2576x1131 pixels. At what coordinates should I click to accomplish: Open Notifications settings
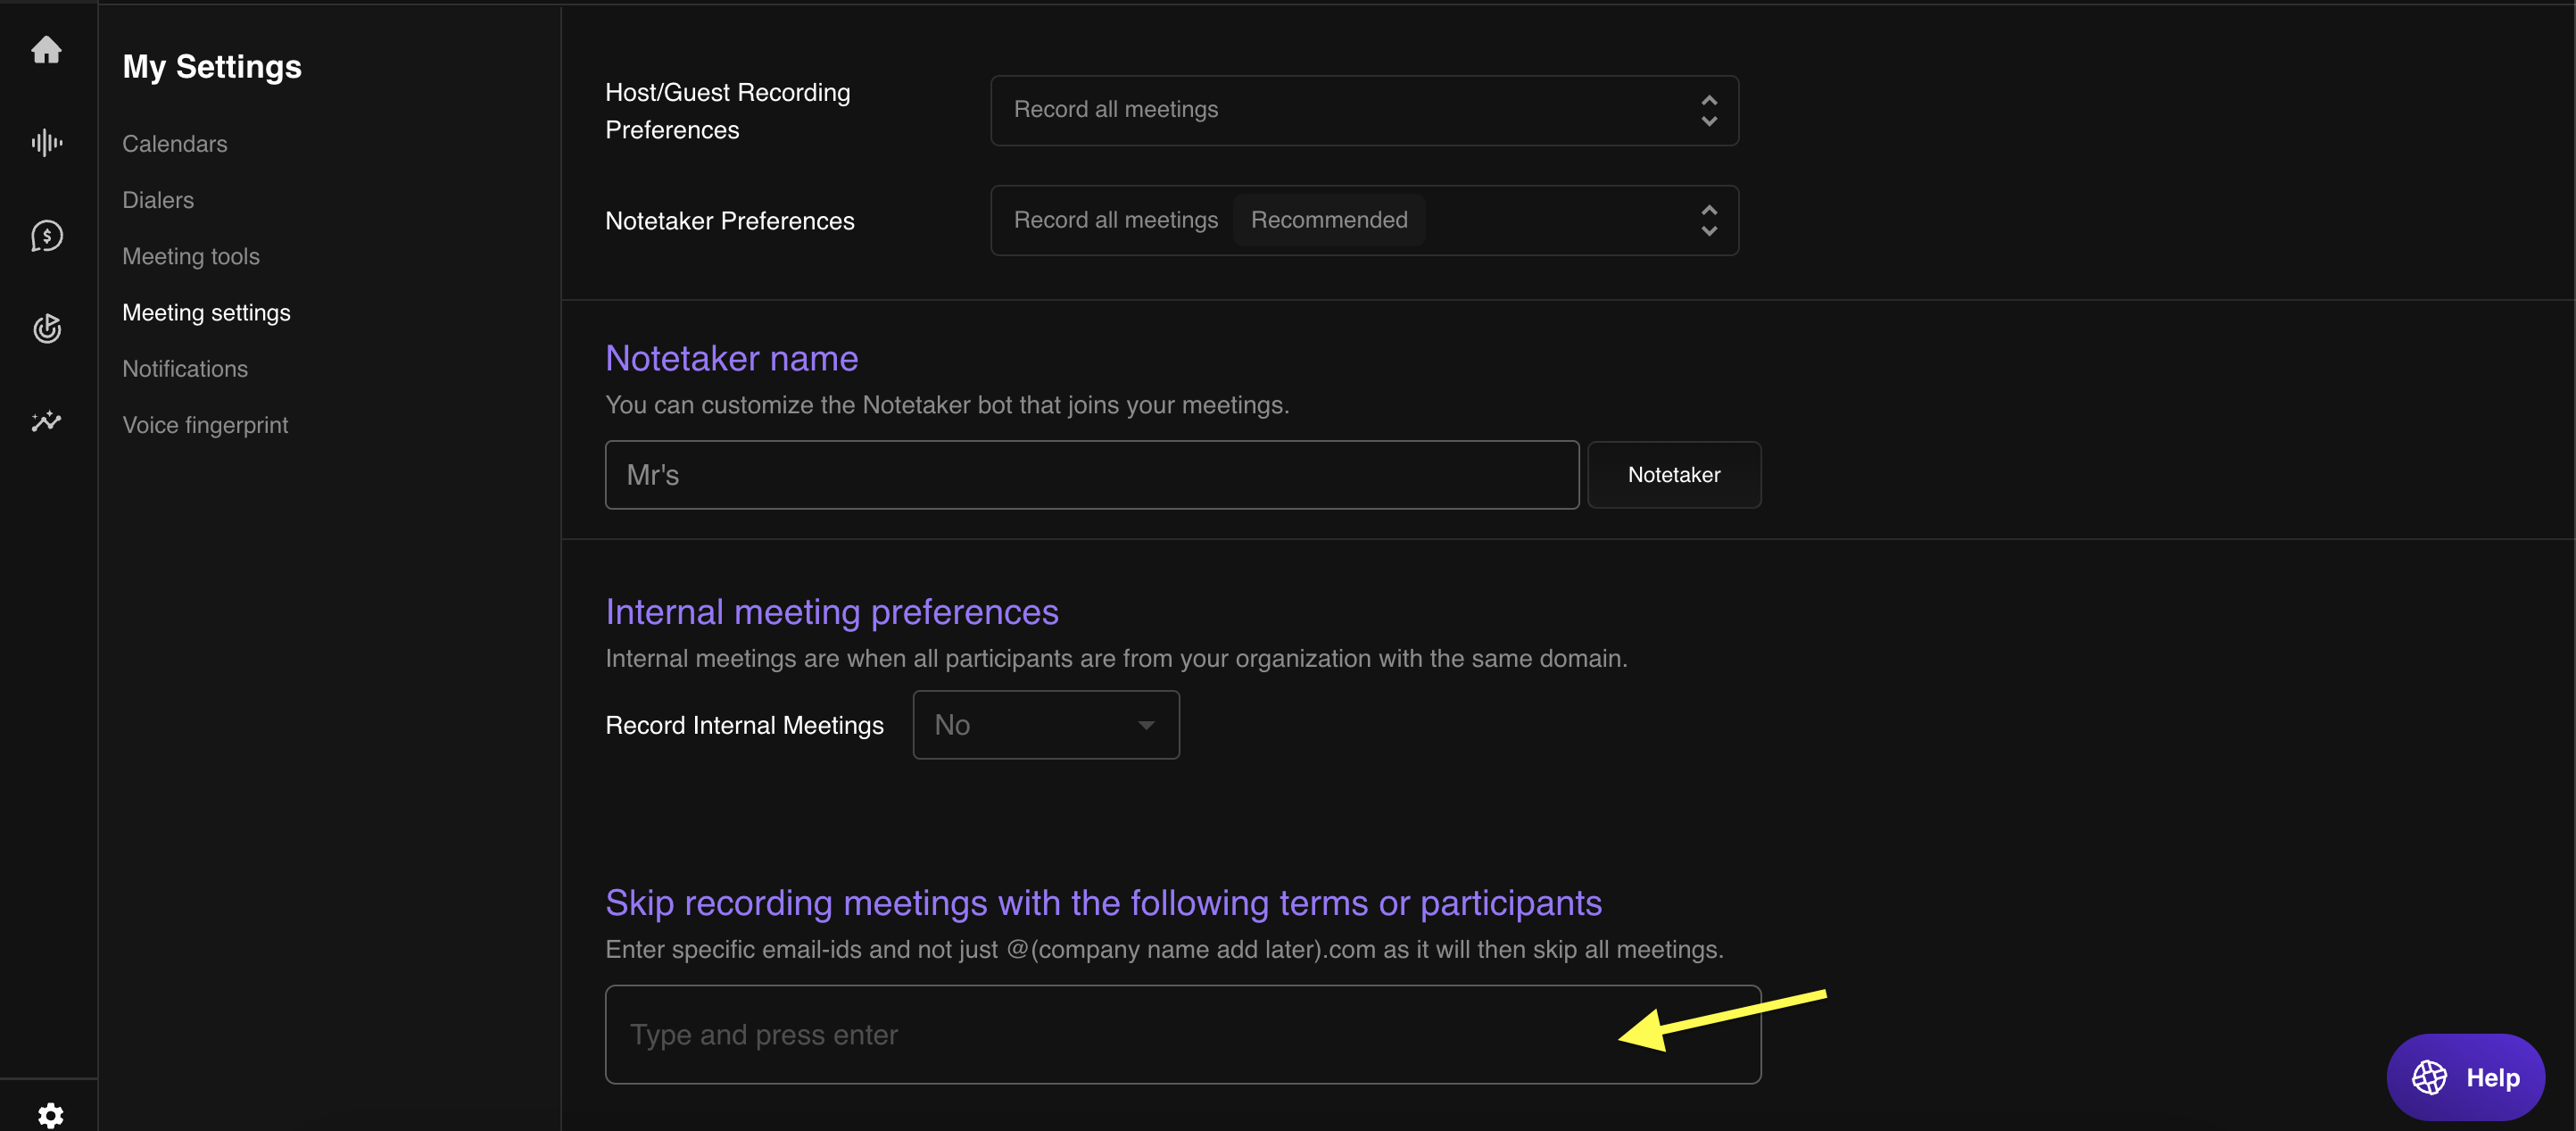185,369
